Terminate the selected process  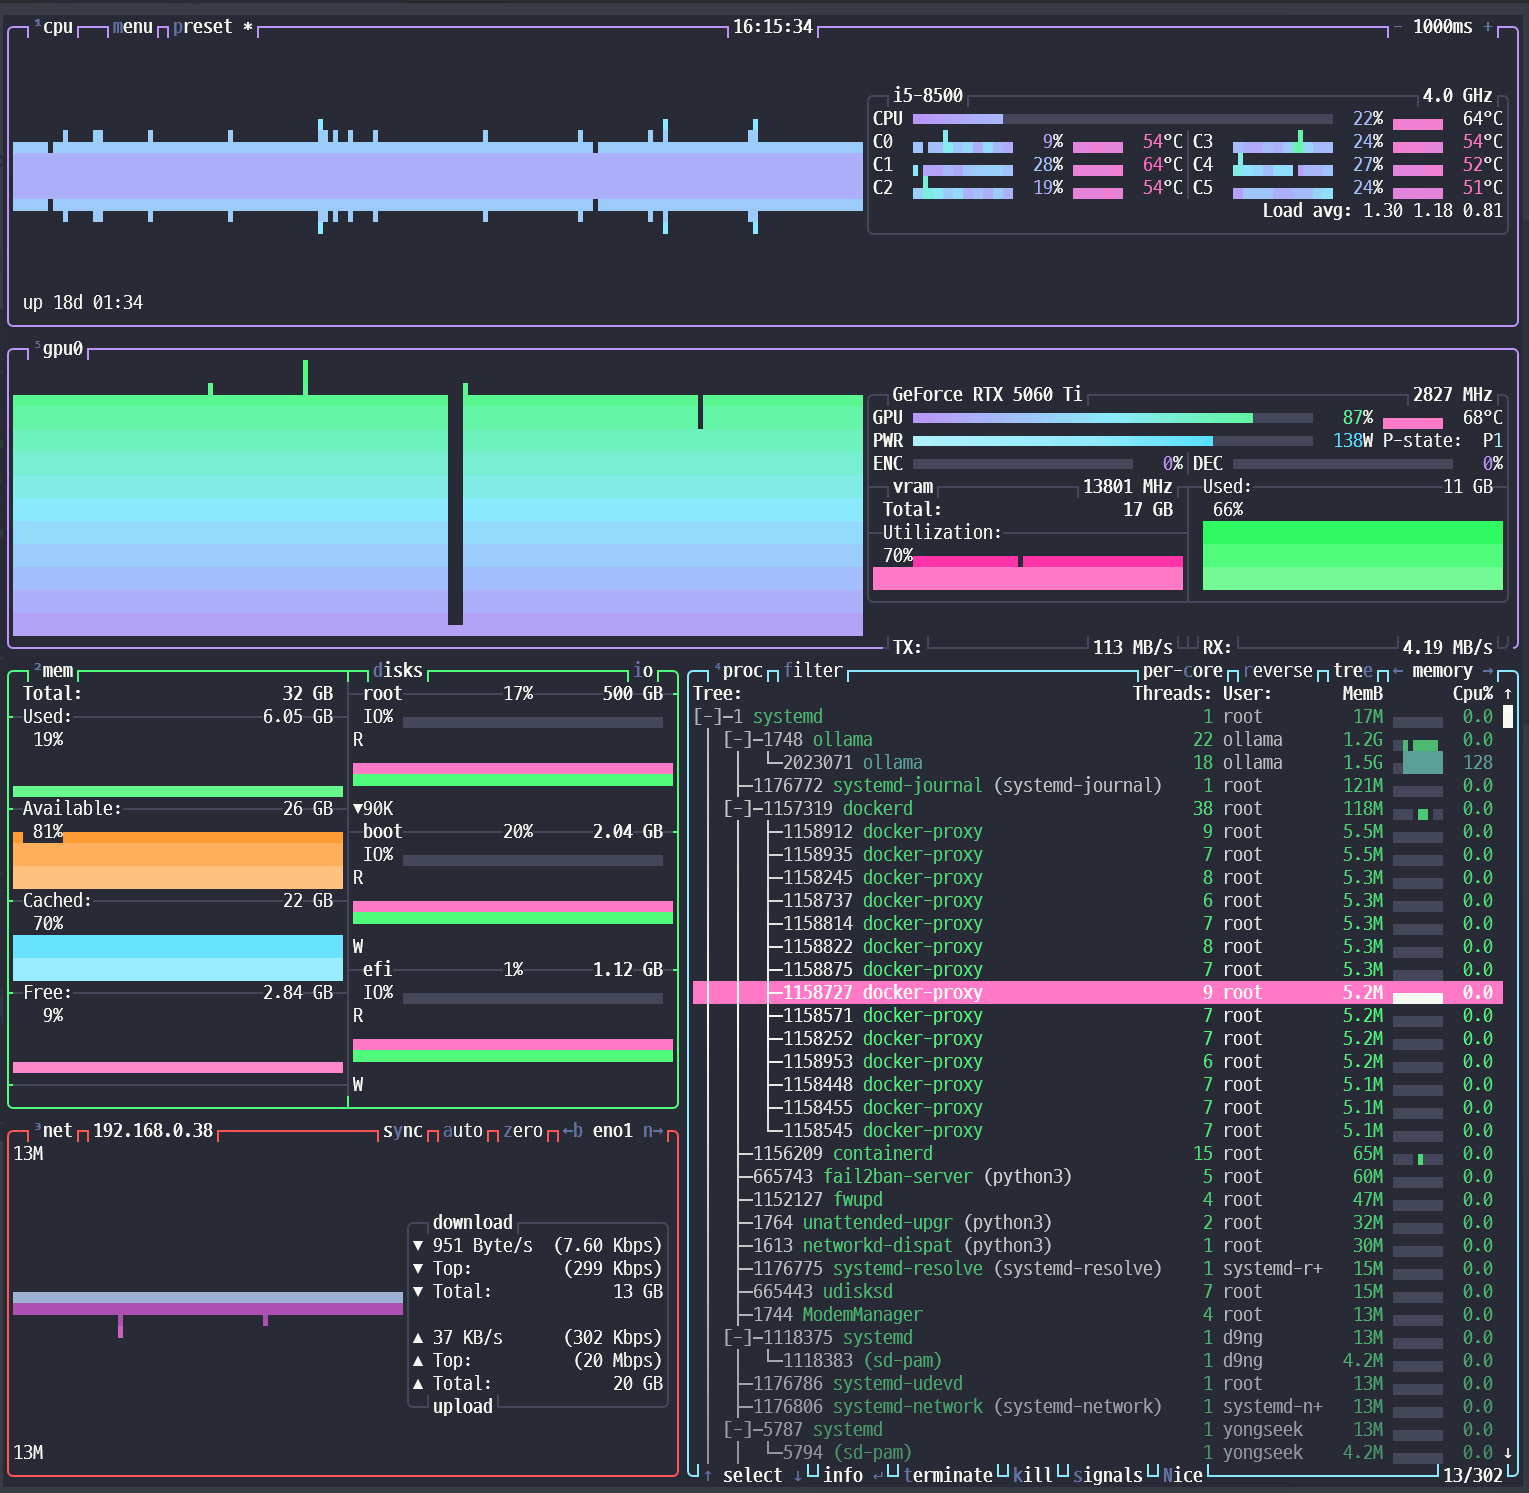948,1475
